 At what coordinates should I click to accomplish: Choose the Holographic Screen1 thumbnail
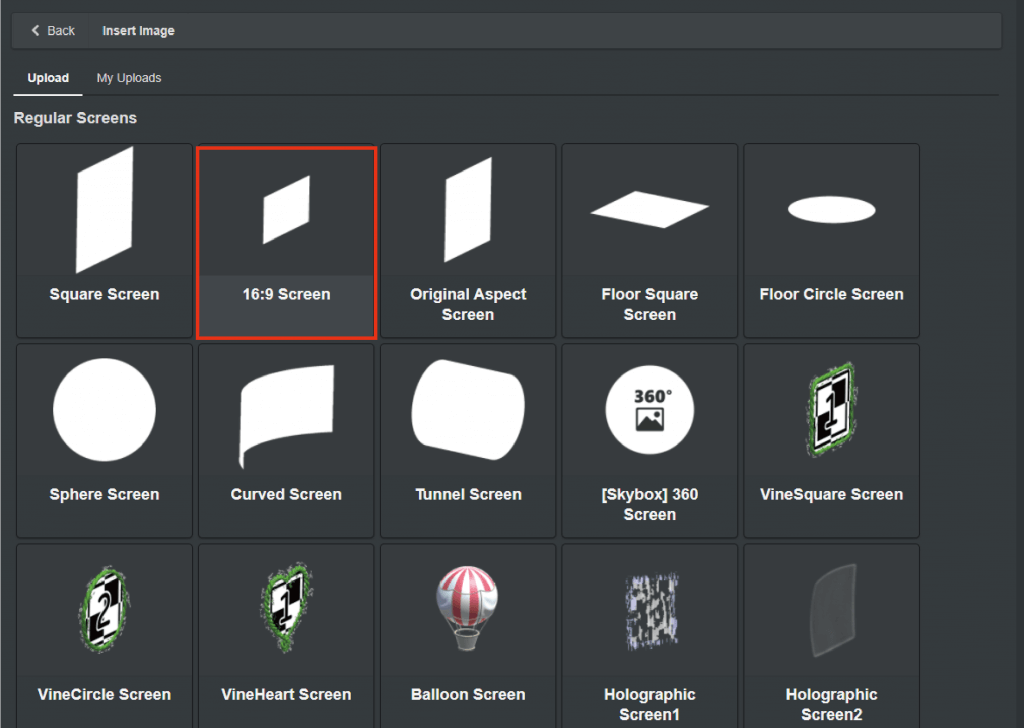click(650, 610)
